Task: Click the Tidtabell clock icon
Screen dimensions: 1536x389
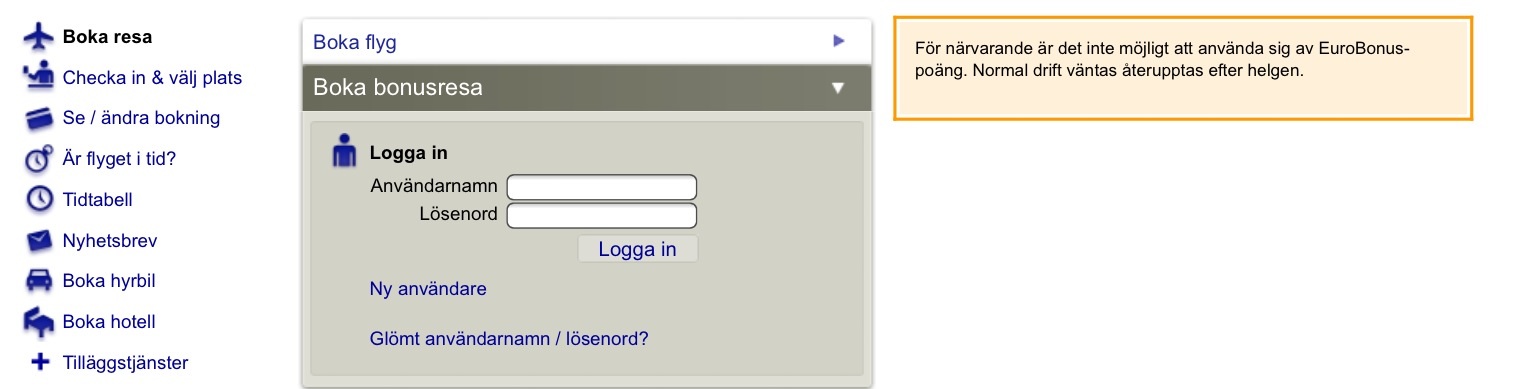Action: tap(39, 199)
